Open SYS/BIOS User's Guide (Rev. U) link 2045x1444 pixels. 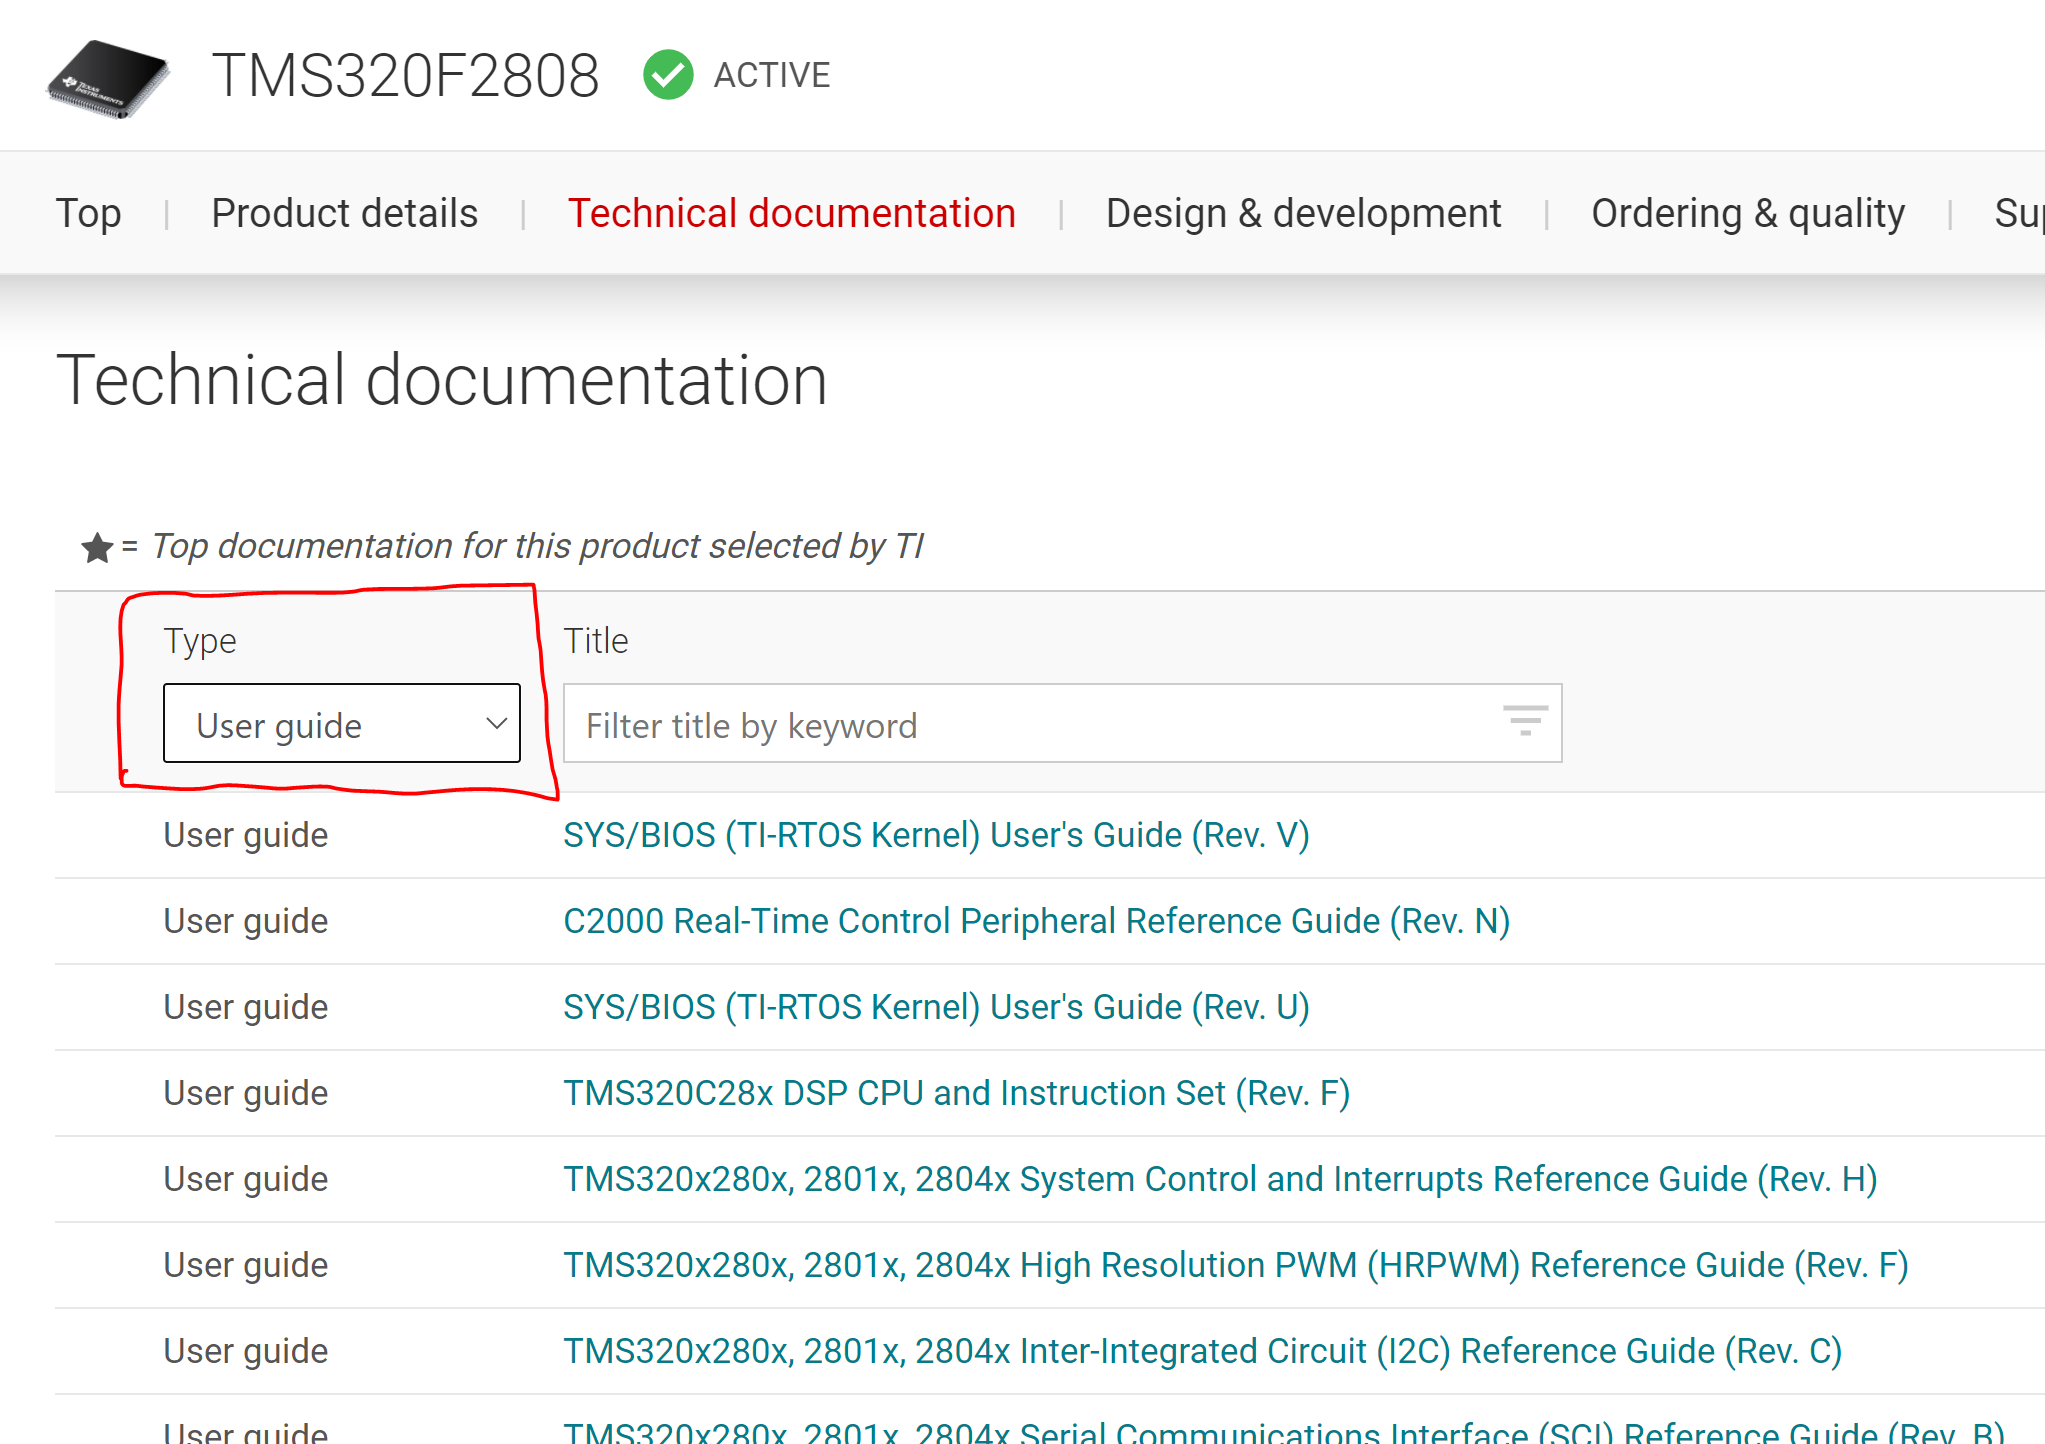(937, 1007)
